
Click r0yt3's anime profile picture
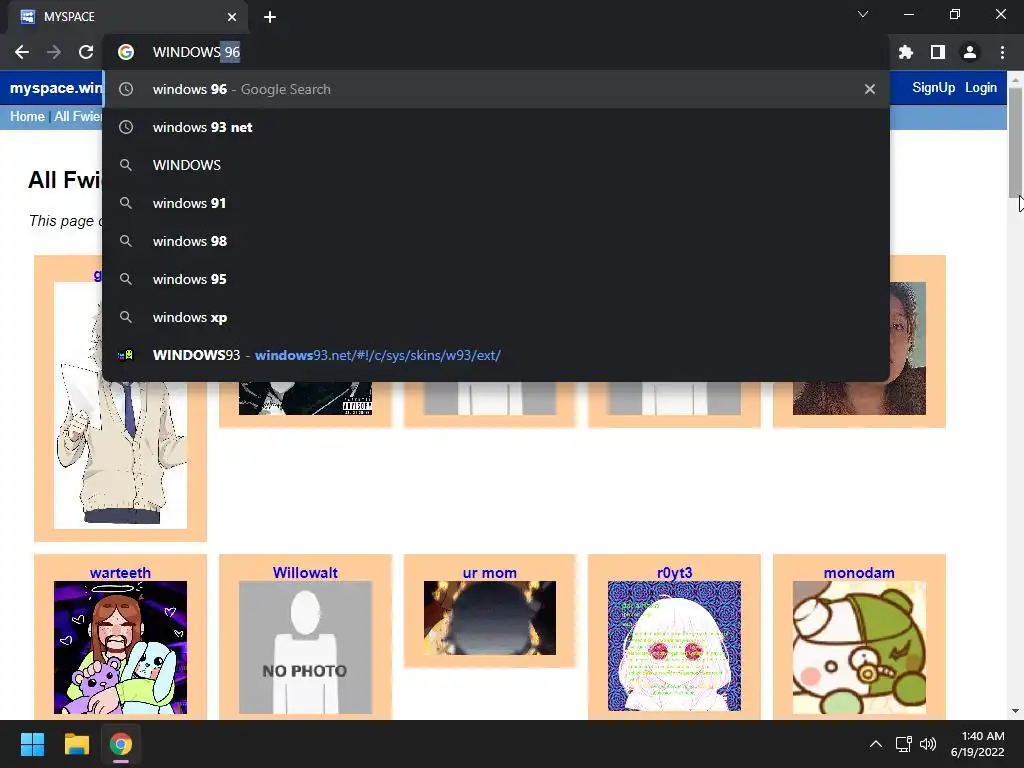pos(675,646)
